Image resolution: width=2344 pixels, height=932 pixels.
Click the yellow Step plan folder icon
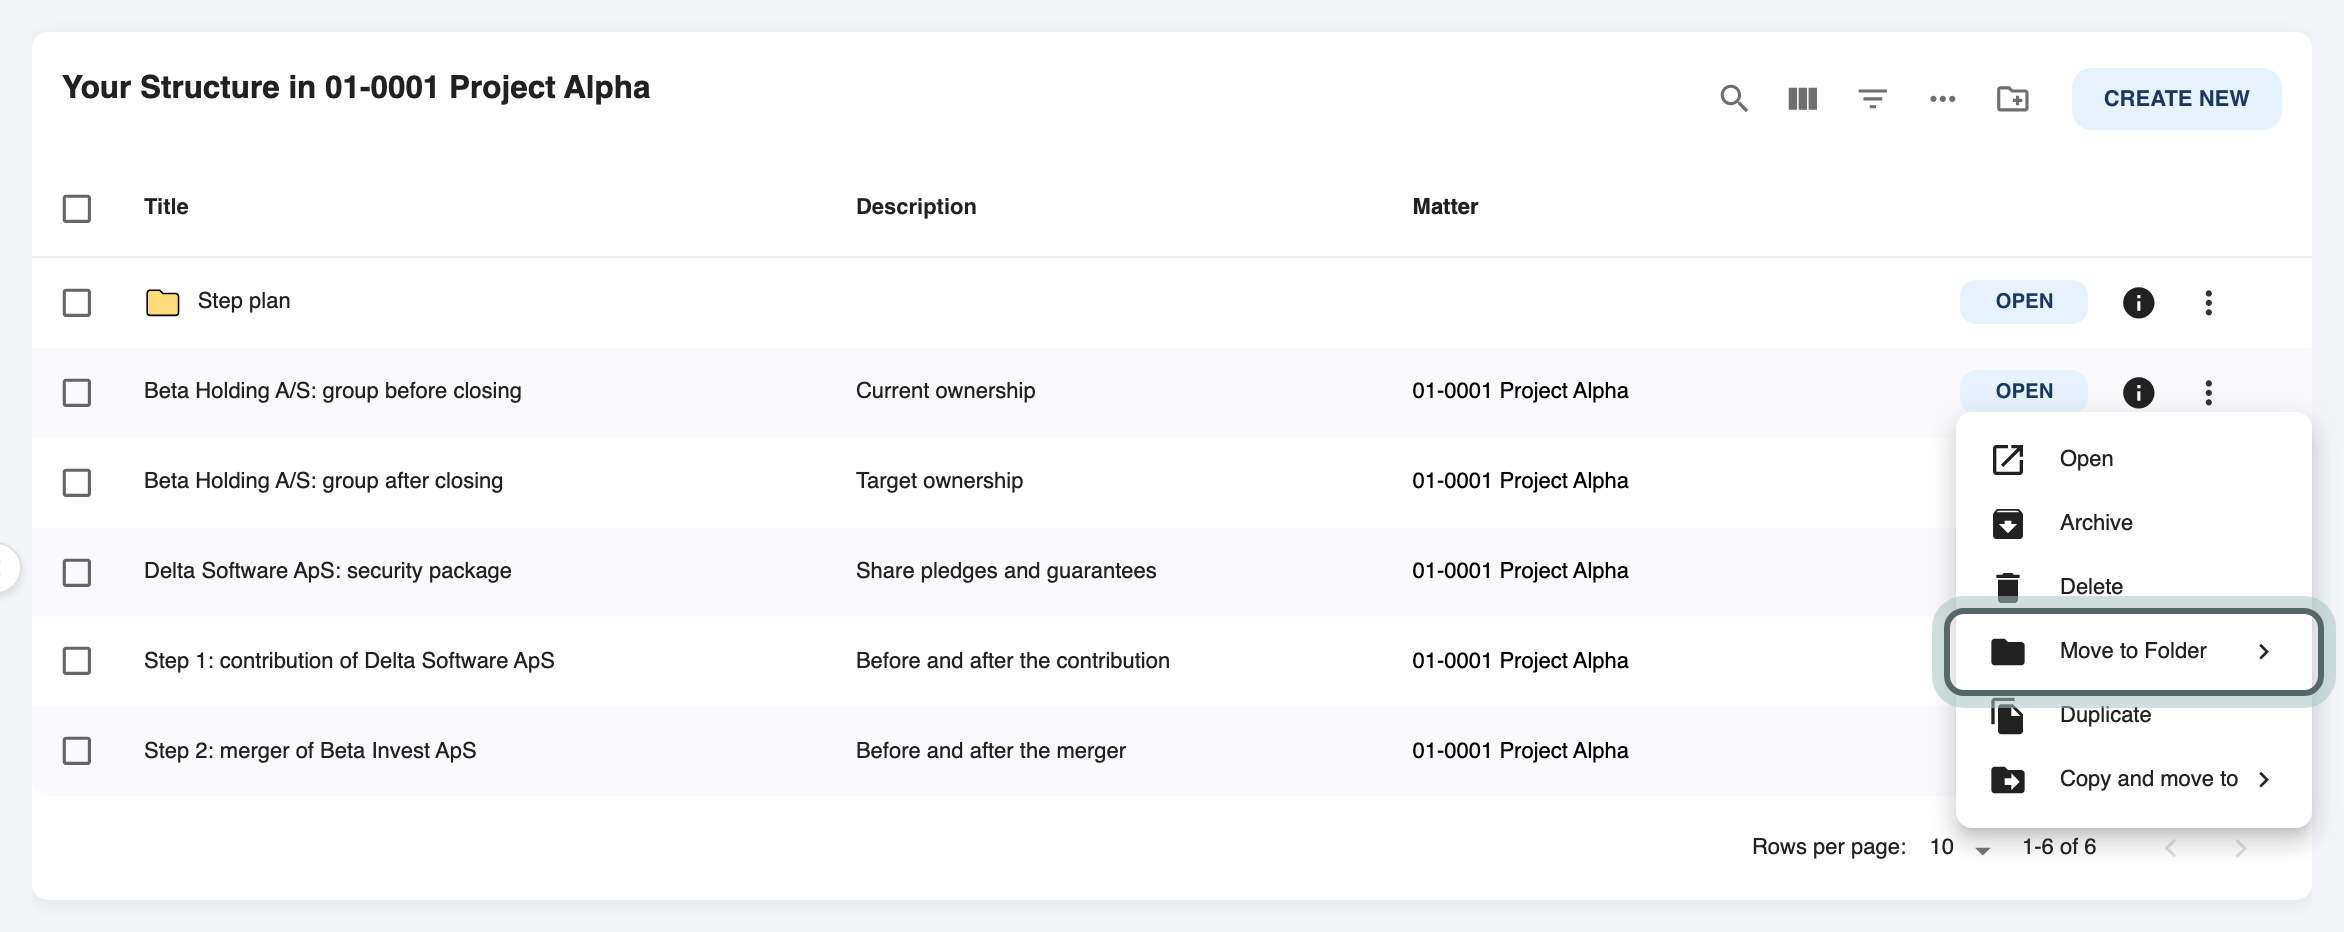click(162, 302)
